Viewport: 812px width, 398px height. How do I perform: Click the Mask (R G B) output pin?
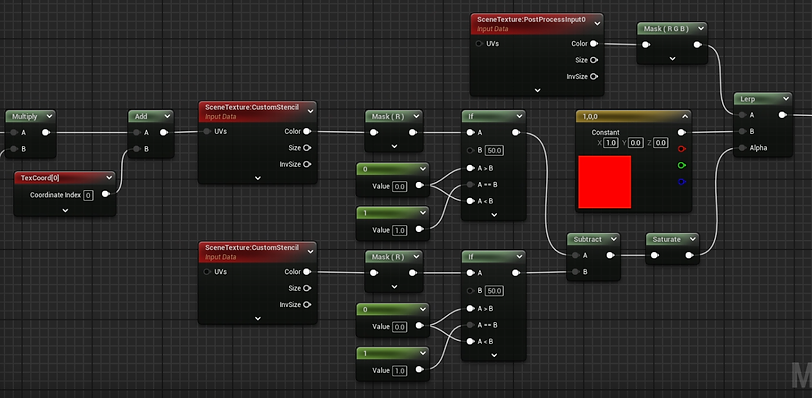[x=698, y=45]
